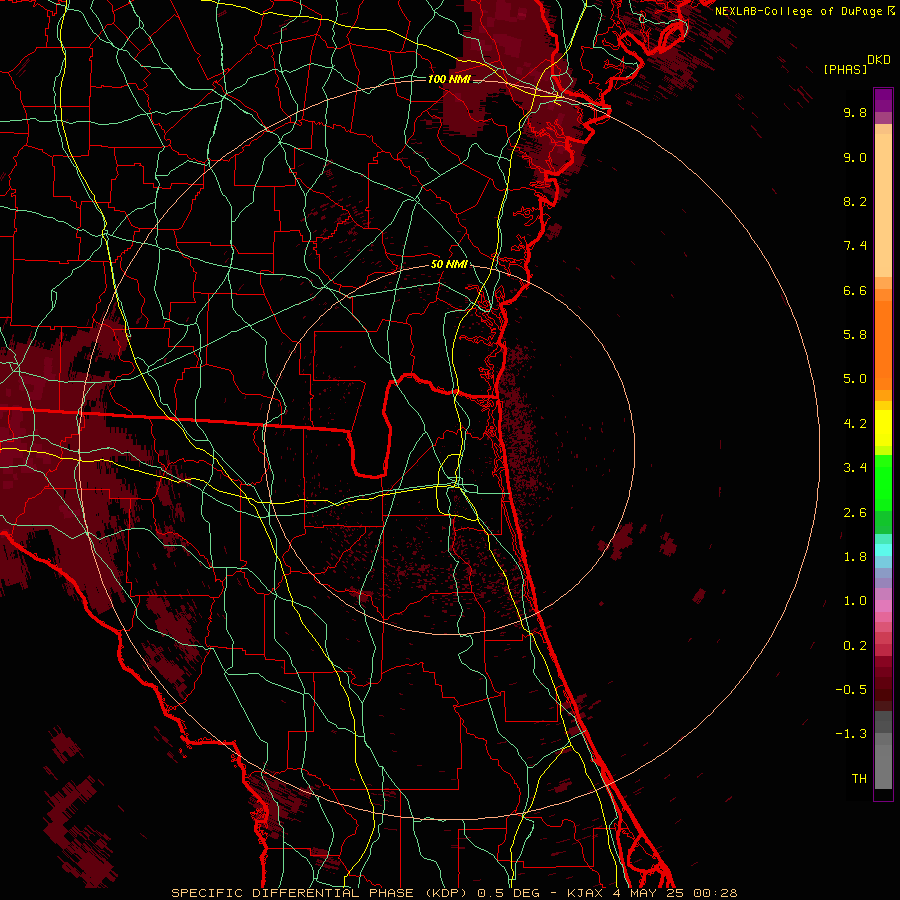This screenshot has height=900, width=900.
Task: Click the 7.4 scale value
Action: click(855, 246)
